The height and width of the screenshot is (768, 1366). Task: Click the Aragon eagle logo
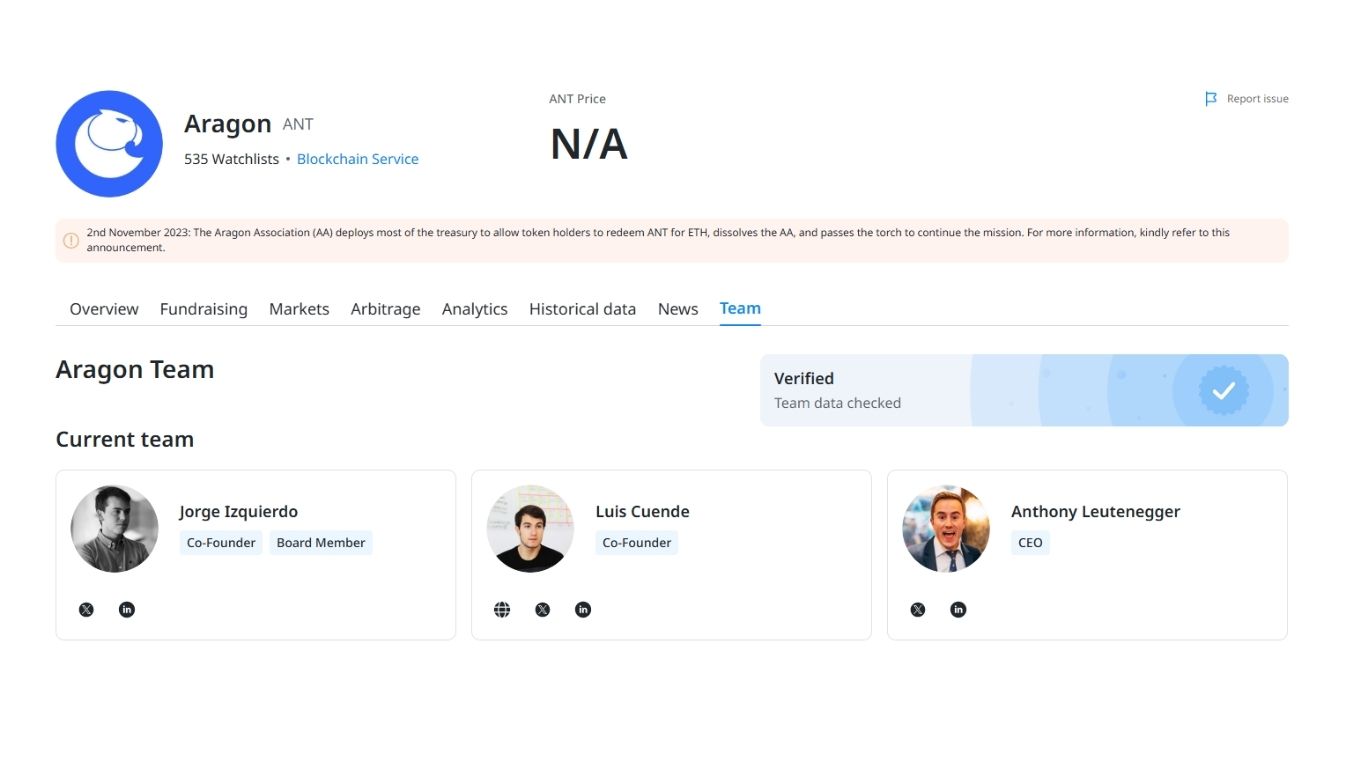pos(109,142)
